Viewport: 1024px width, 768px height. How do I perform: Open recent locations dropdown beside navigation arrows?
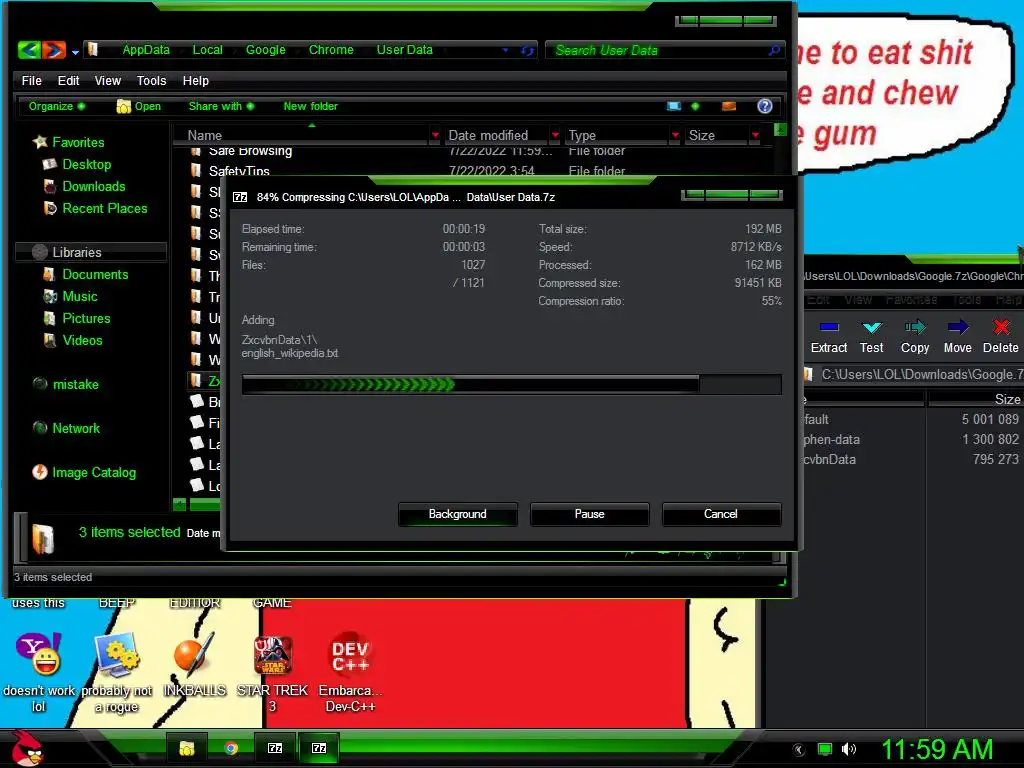coord(76,52)
